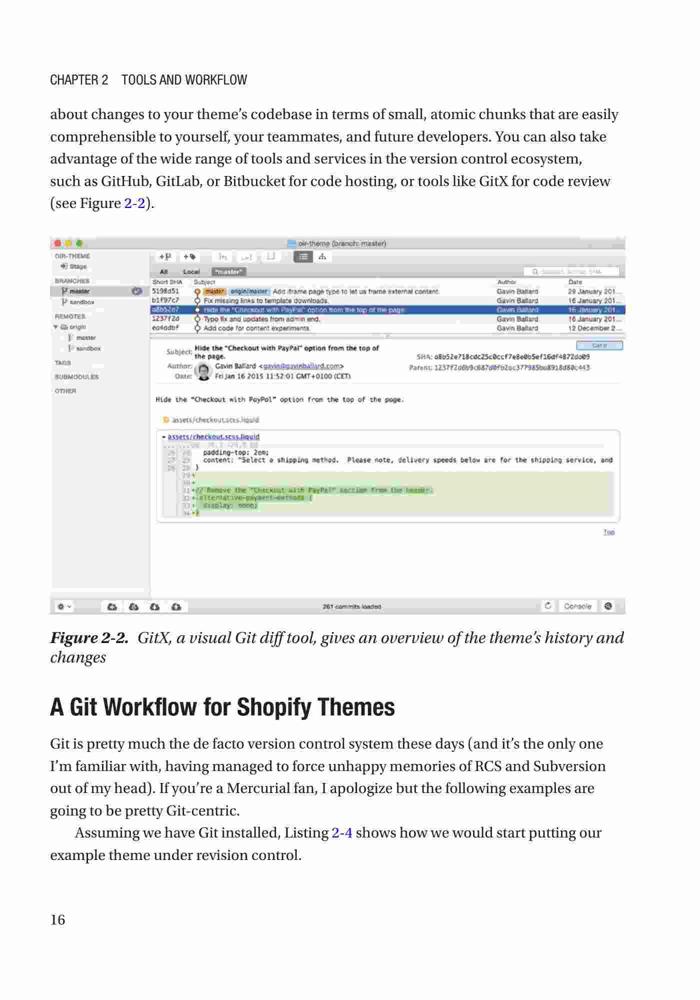
Task: Click the REMOTES section header
Action: pos(69,316)
